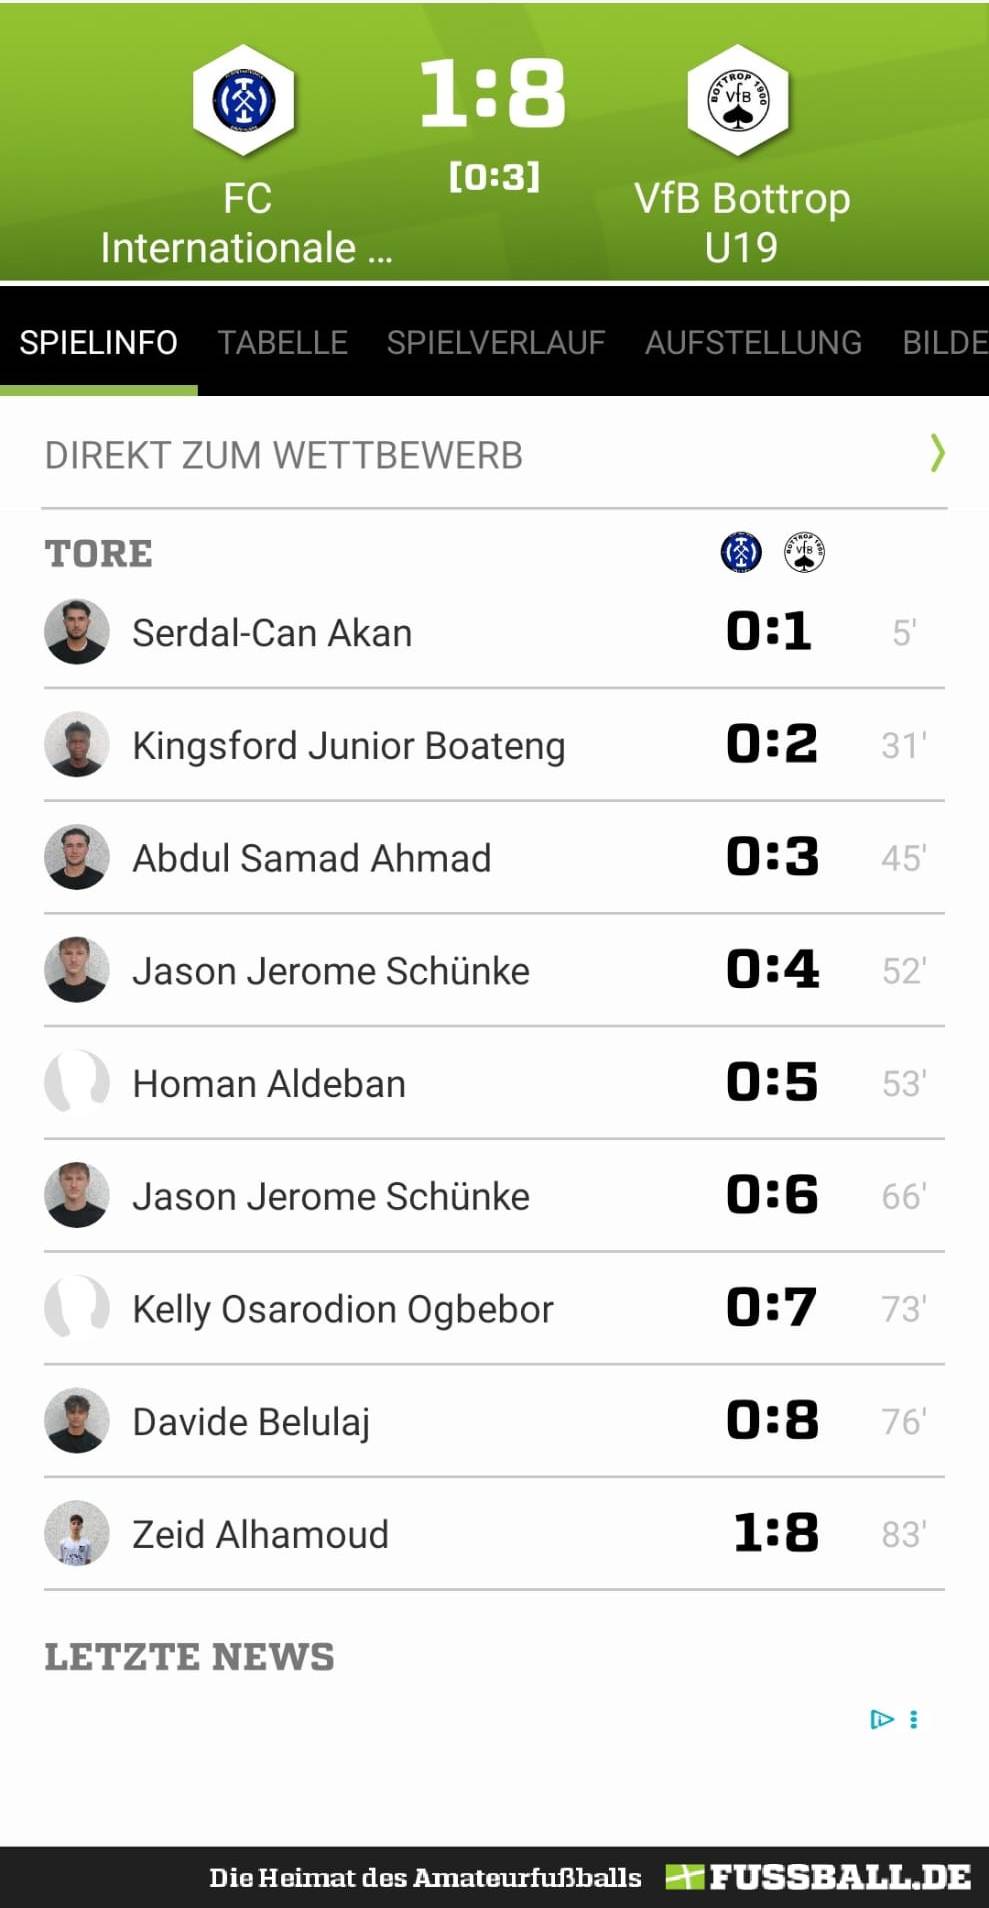Open Serdal-Can Akan's profile photo
The width and height of the screenshot is (989, 1908).
tap(77, 632)
